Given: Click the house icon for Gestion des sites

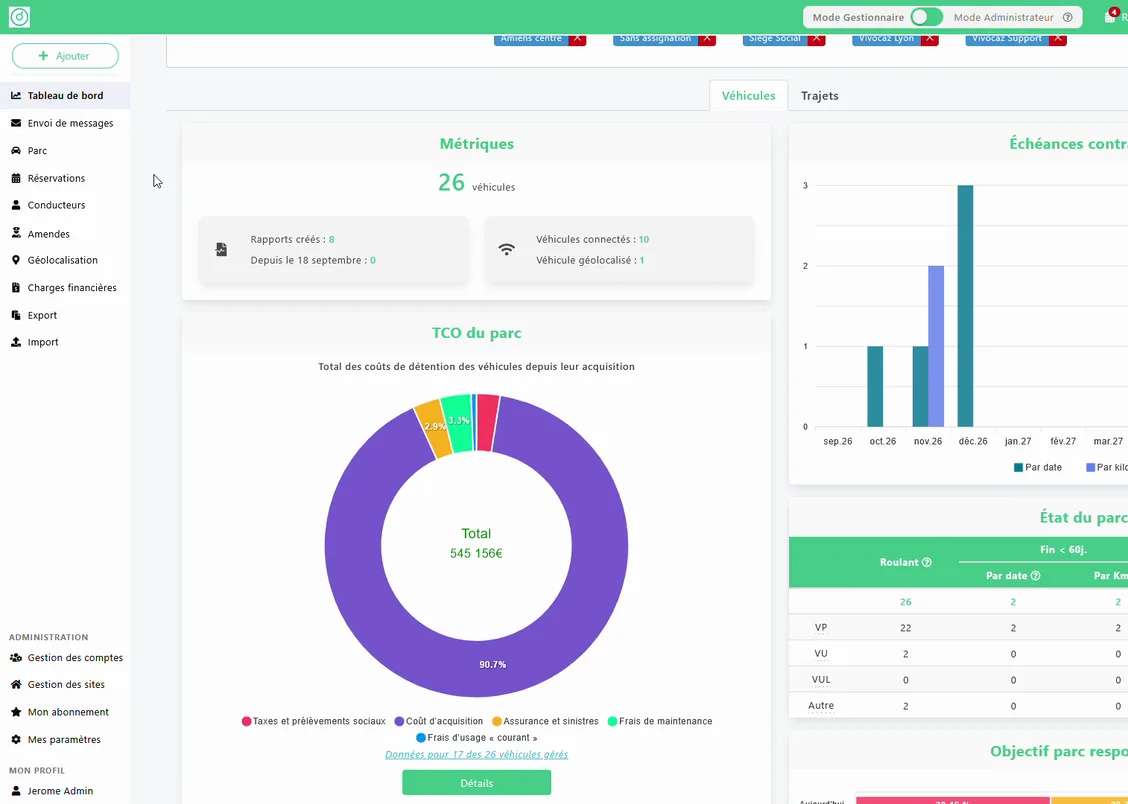Looking at the screenshot, I should pyautogui.click(x=16, y=685).
